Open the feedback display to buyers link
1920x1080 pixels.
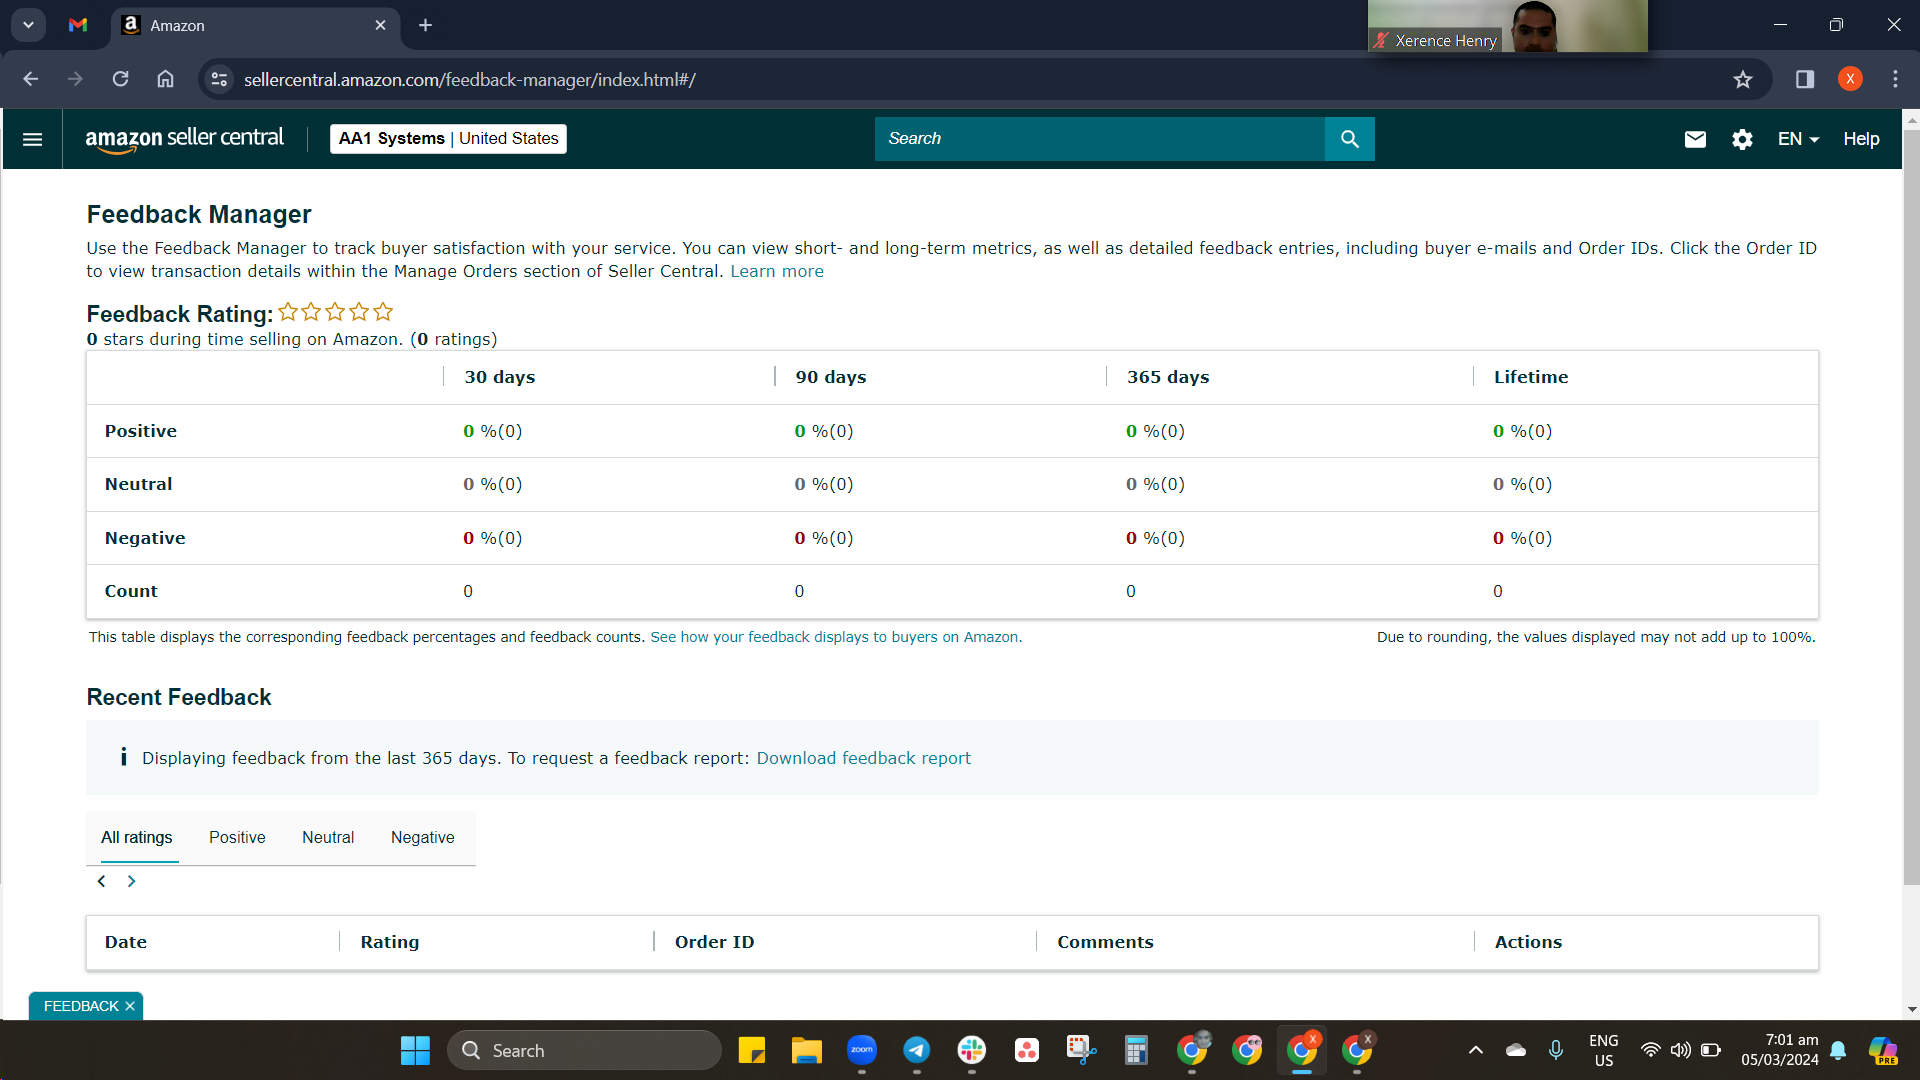836,637
